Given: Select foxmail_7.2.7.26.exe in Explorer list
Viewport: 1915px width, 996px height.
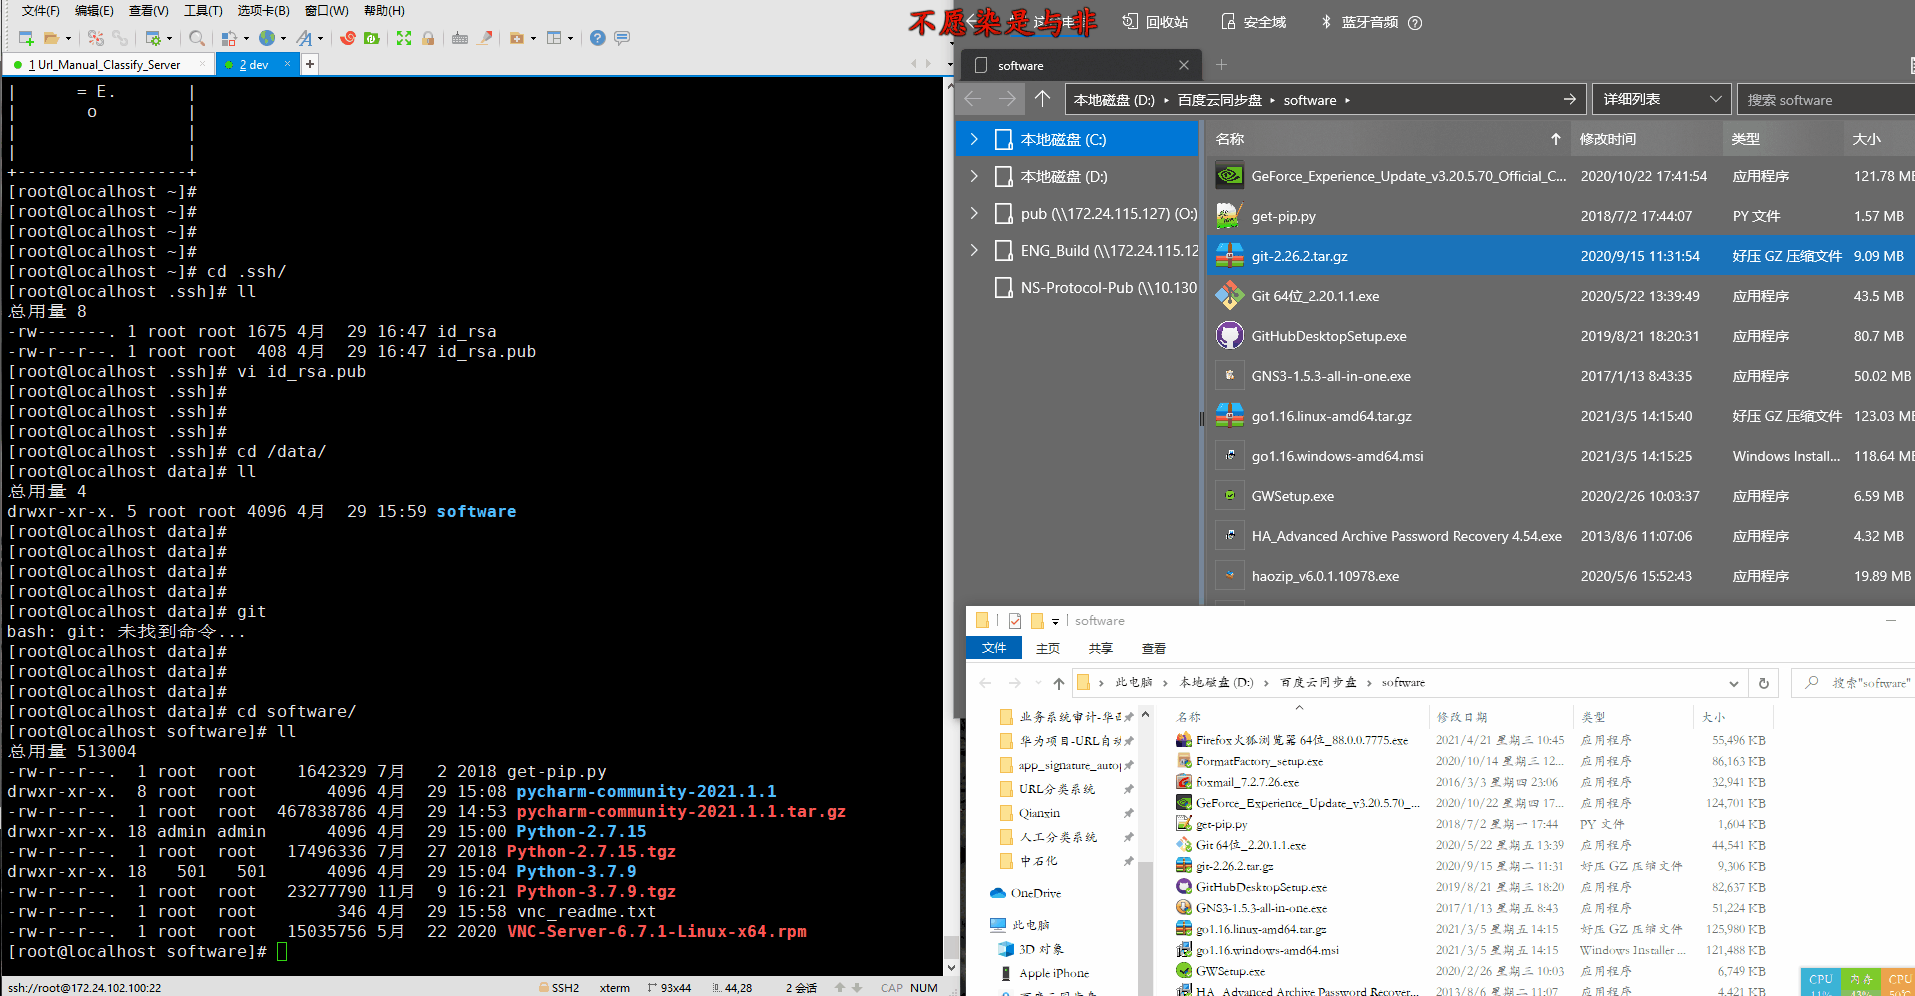Looking at the screenshot, I should [x=1247, y=782].
